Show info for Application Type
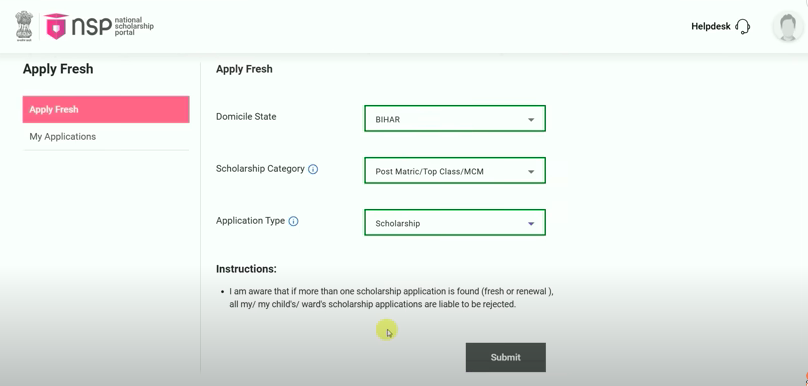Viewport: 808px width, 386px height. [293, 221]
